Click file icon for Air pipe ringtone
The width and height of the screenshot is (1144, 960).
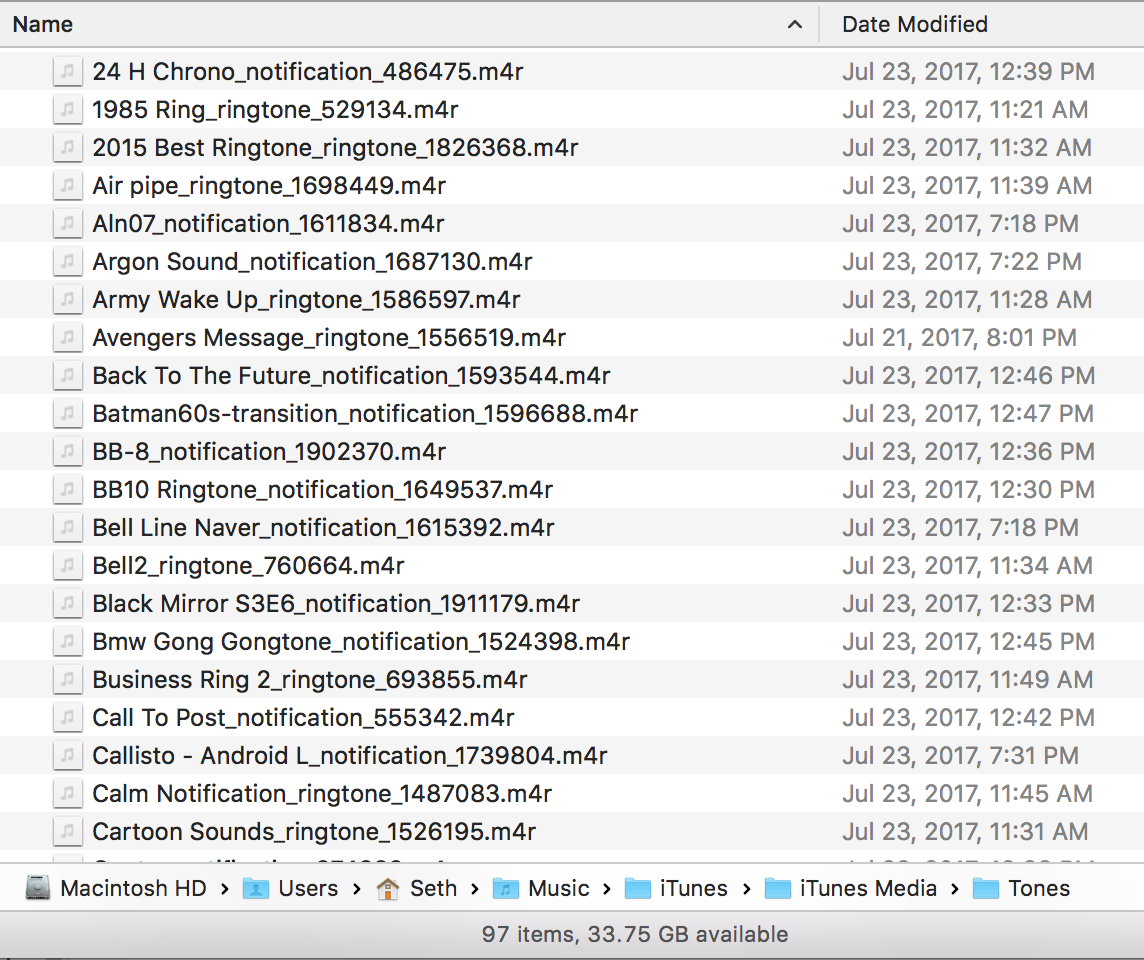[x=67, y=185]
